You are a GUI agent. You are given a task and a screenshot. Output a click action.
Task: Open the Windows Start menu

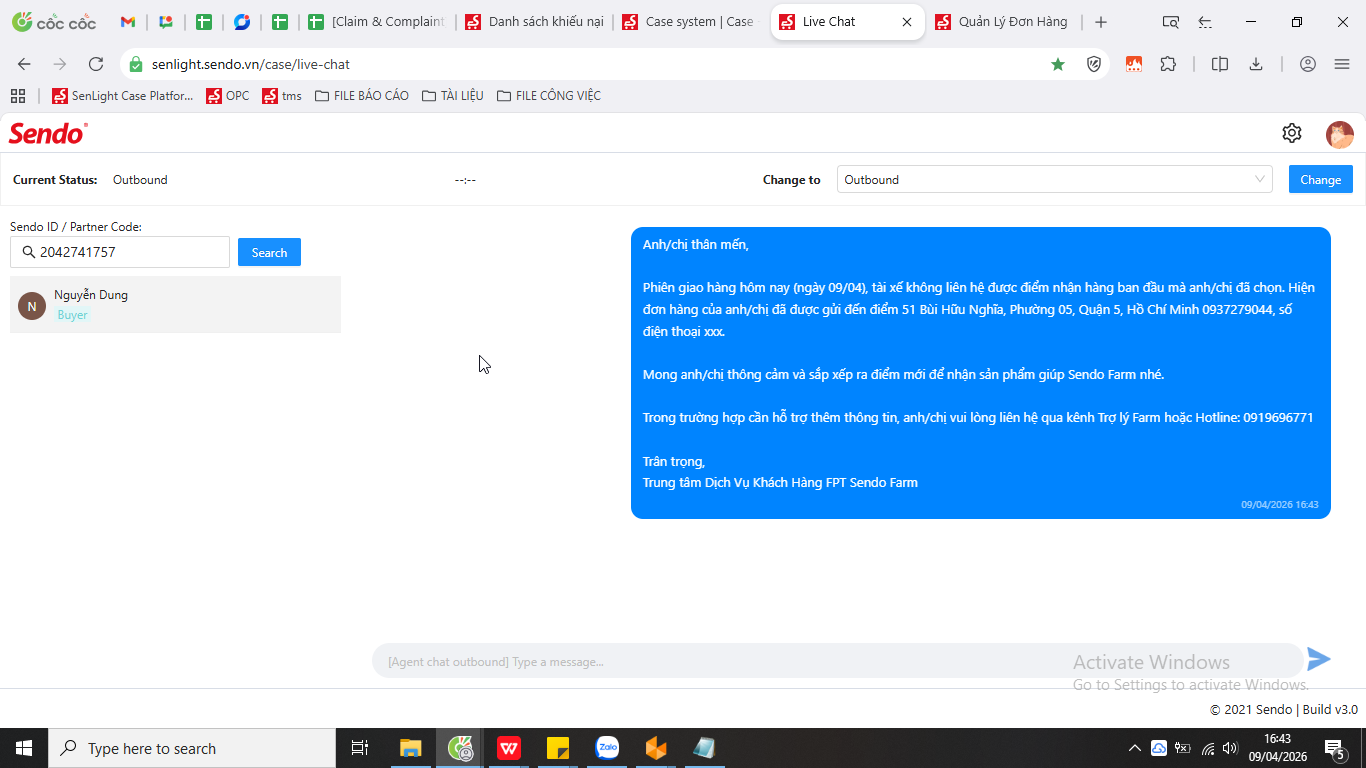tap(24, 748)
